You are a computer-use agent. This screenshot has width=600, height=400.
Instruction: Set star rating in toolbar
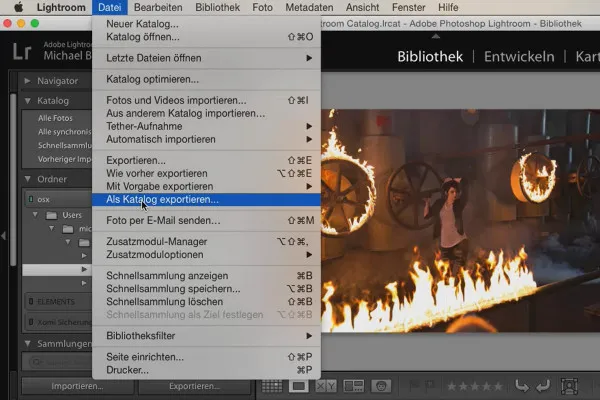click(x=474, y=386)
